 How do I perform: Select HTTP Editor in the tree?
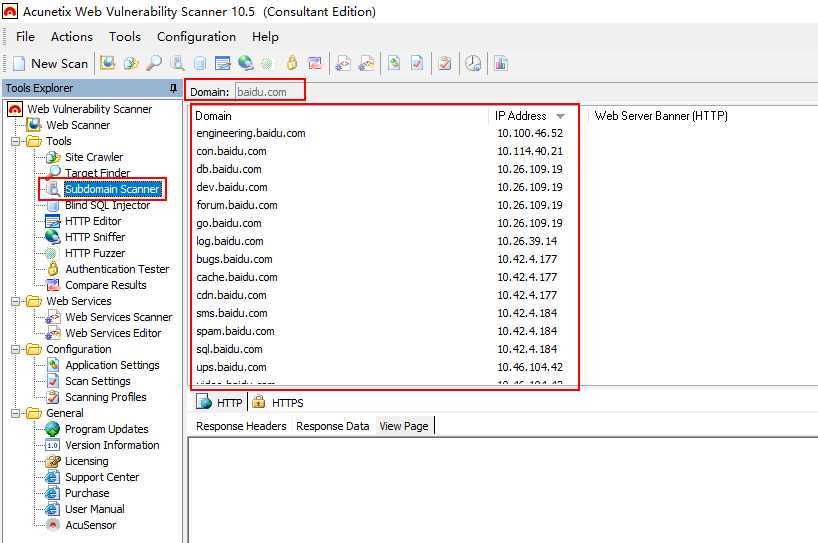click(93, 221)
